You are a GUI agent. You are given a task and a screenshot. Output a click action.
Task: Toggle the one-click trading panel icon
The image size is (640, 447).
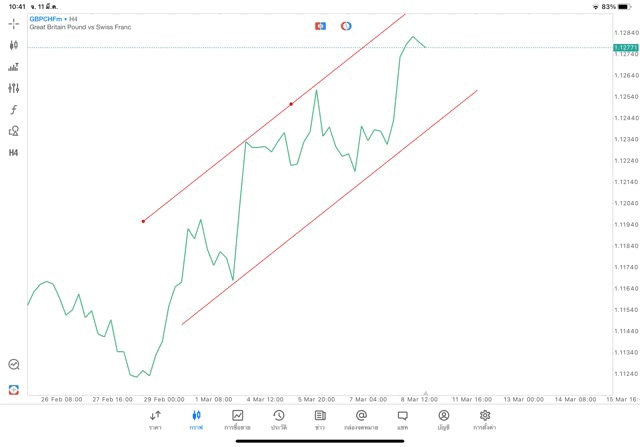pos(320,26)
